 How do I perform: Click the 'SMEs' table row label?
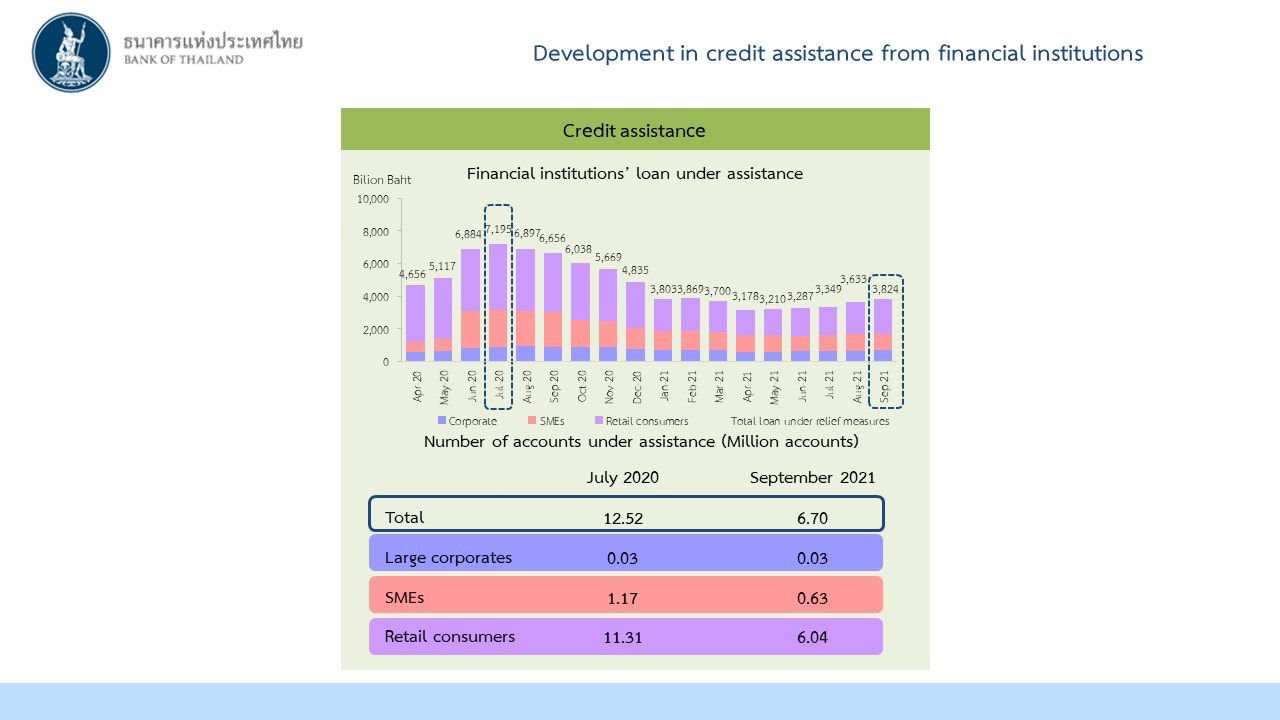(405, 597)
